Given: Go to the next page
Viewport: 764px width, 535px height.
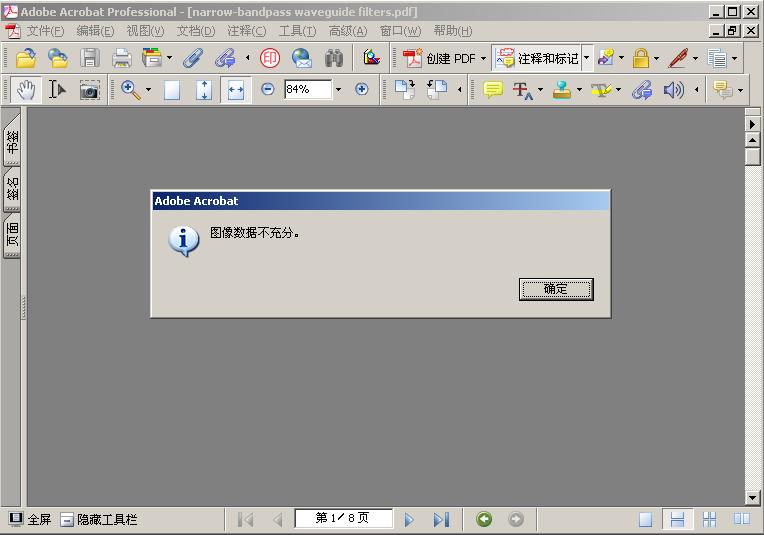Looking at the screenshot, I should pos(409,520).
